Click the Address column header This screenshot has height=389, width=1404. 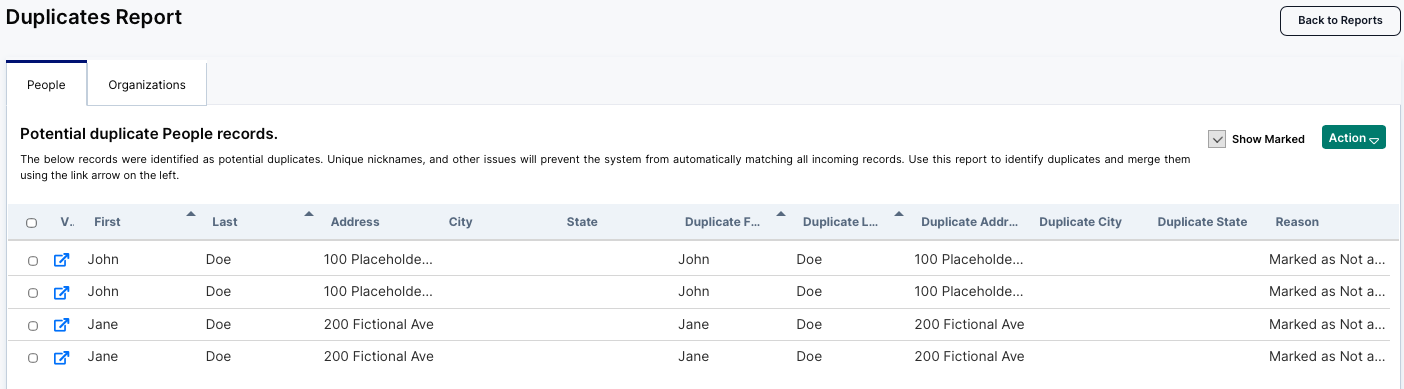click(355, 222)
